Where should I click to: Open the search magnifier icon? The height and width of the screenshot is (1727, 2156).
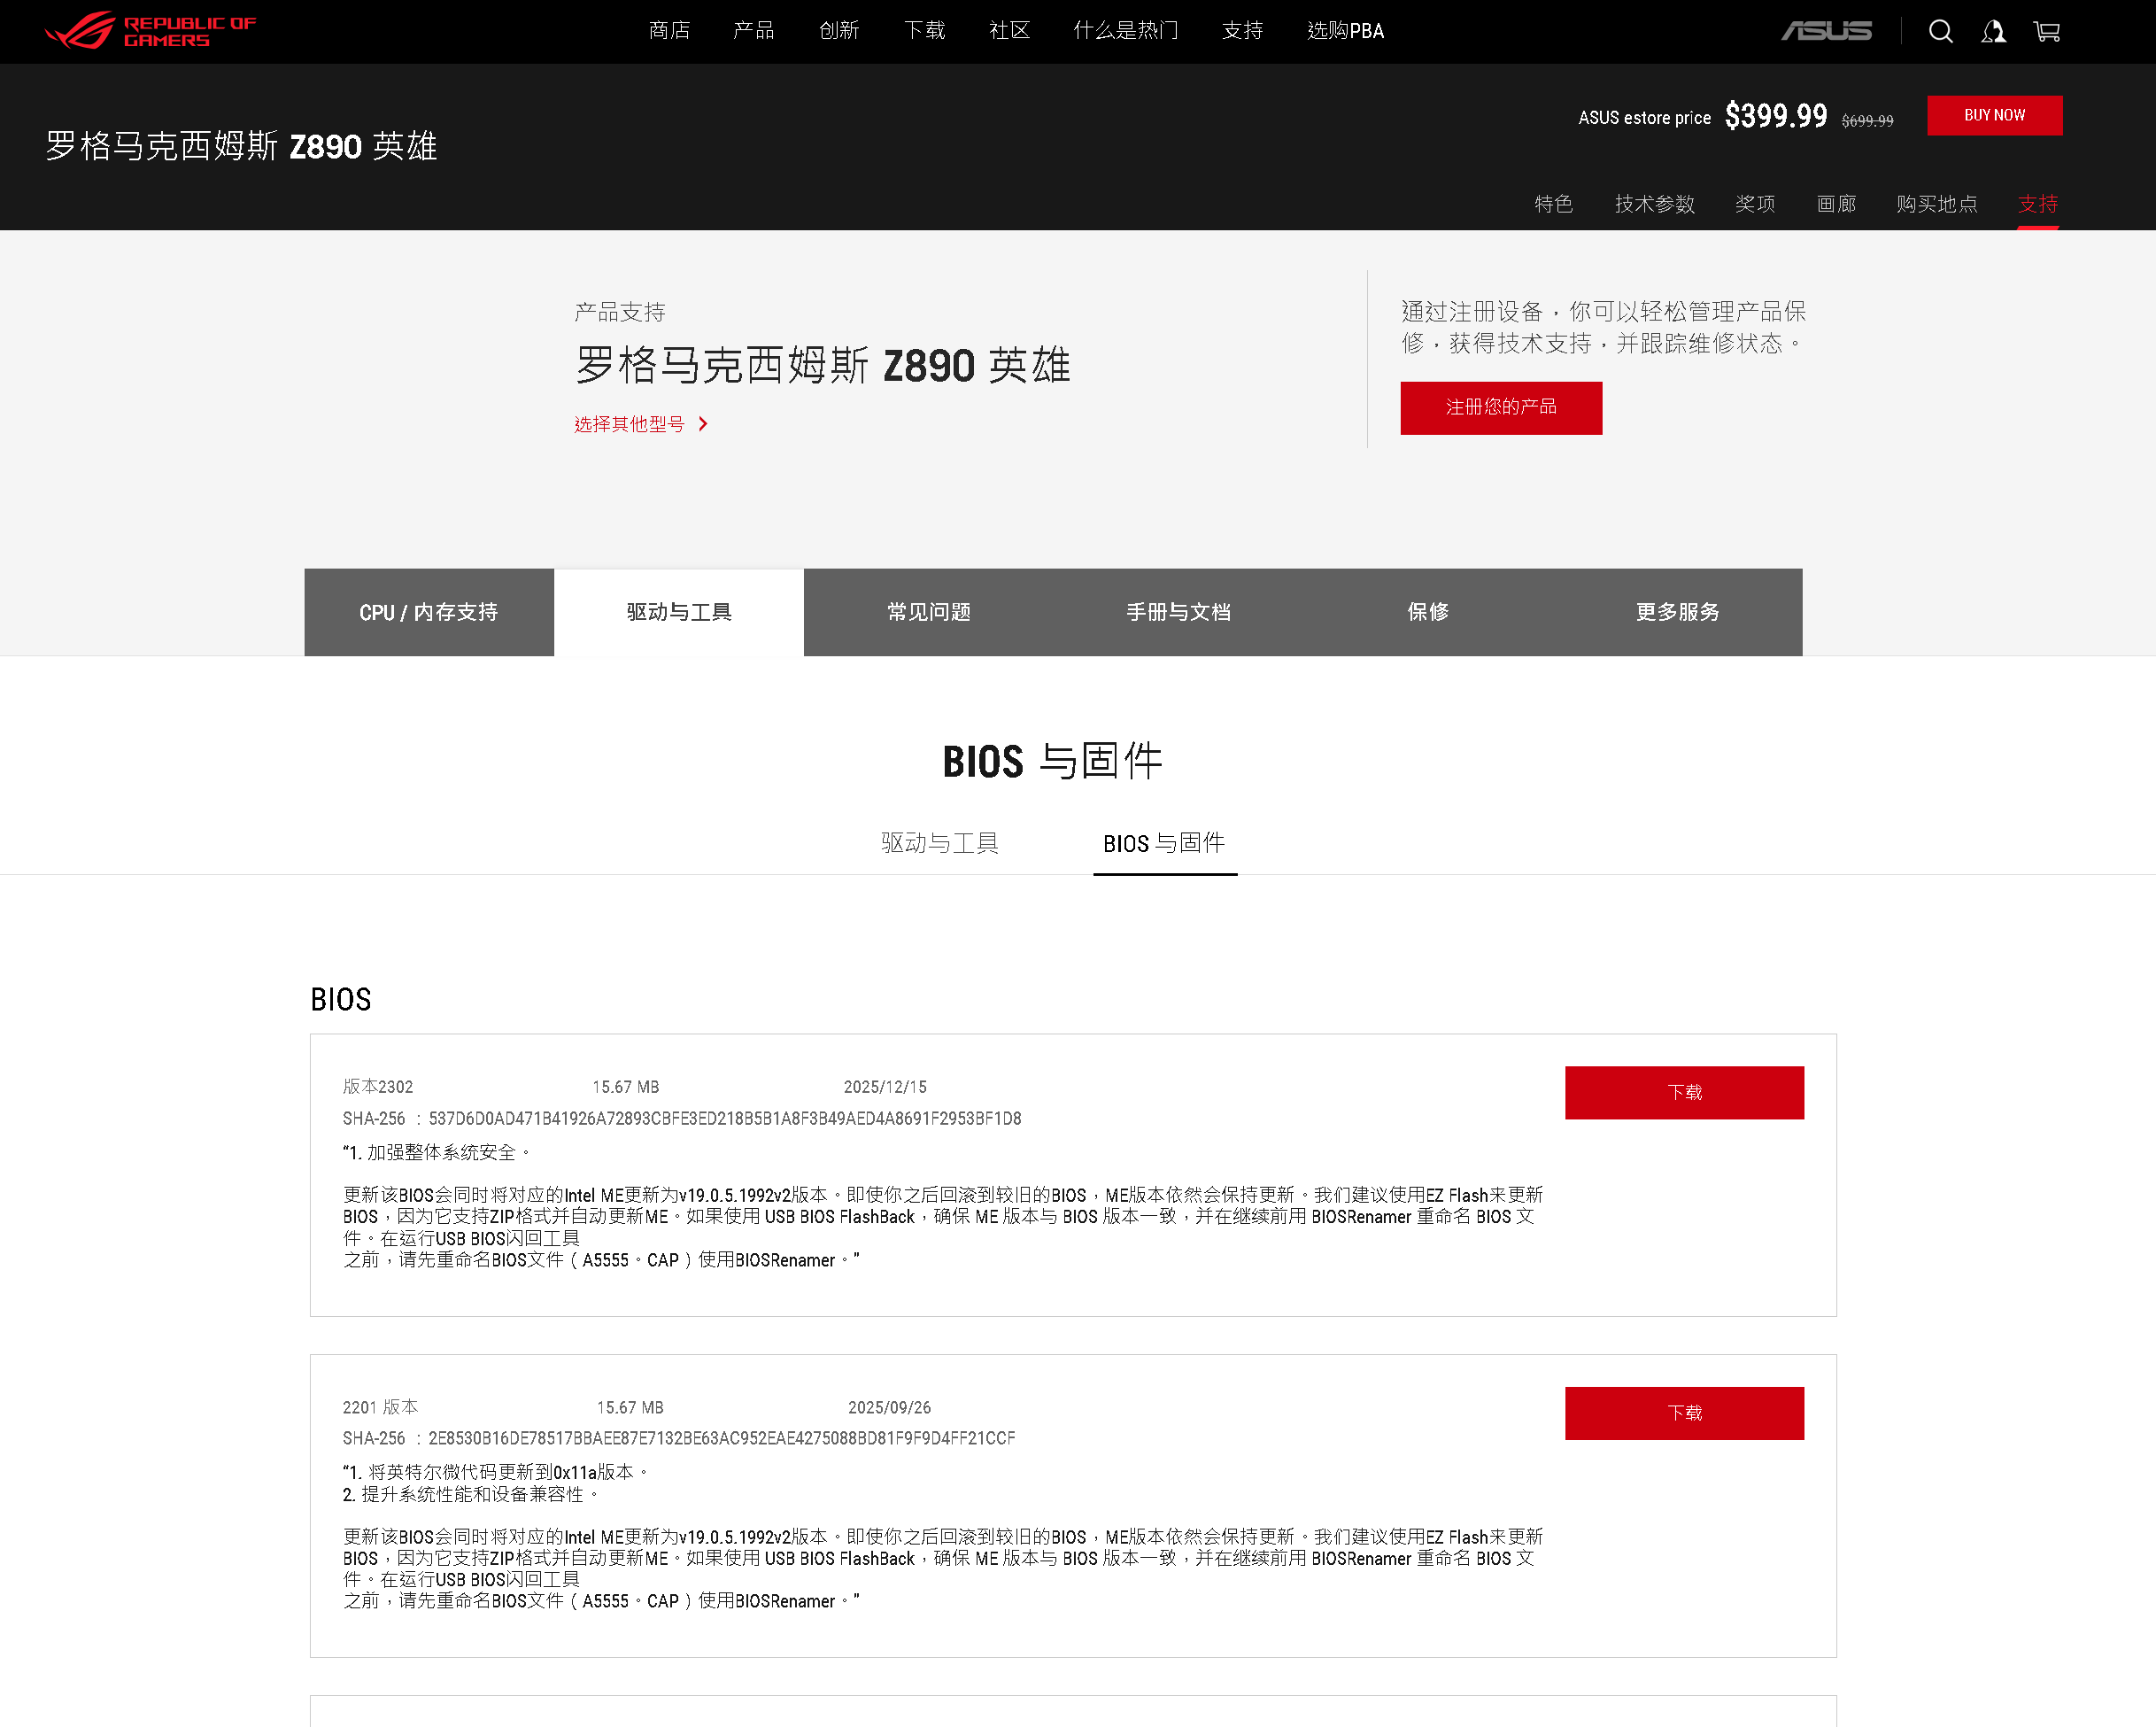[1940, 31]
